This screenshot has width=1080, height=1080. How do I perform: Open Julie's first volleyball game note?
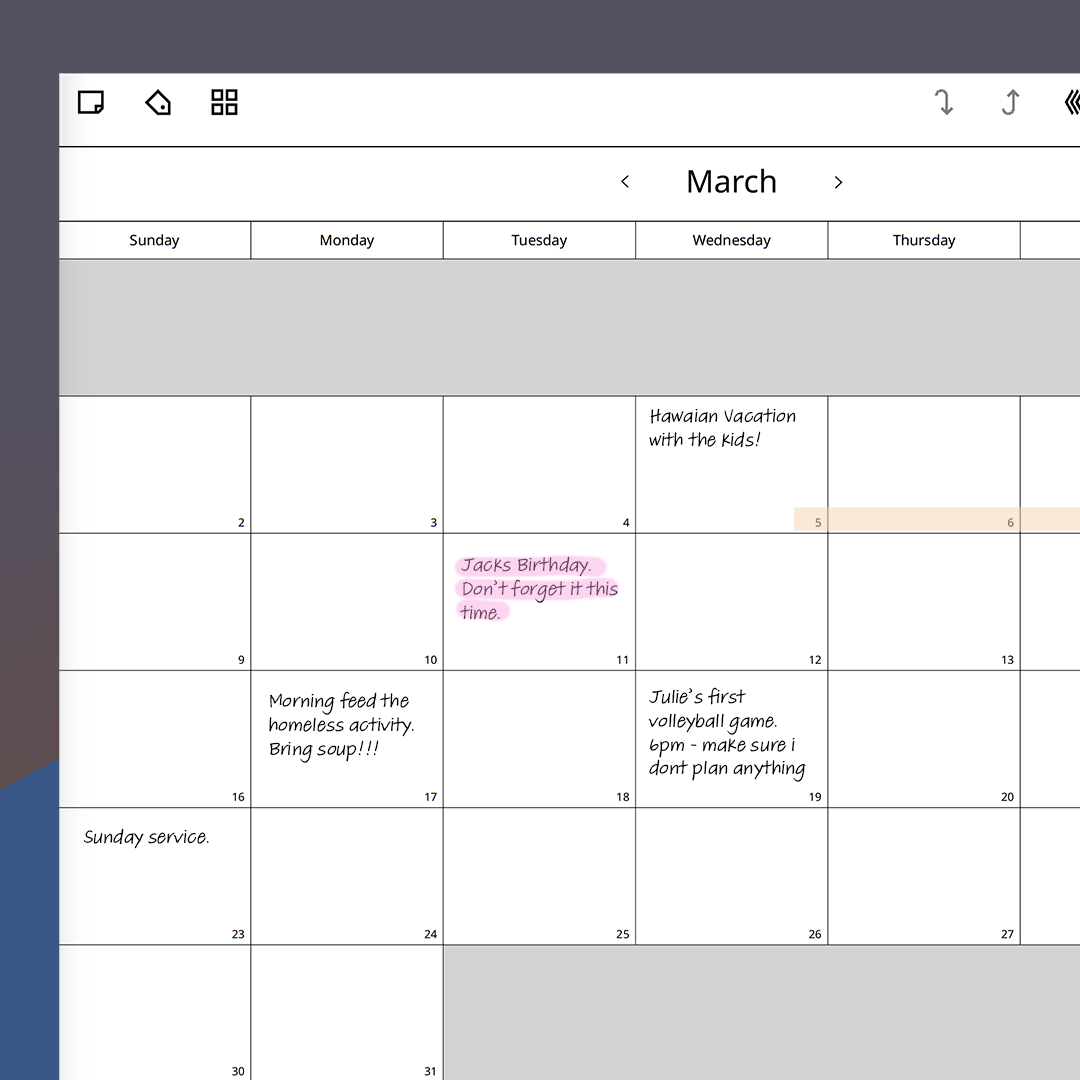726,733
